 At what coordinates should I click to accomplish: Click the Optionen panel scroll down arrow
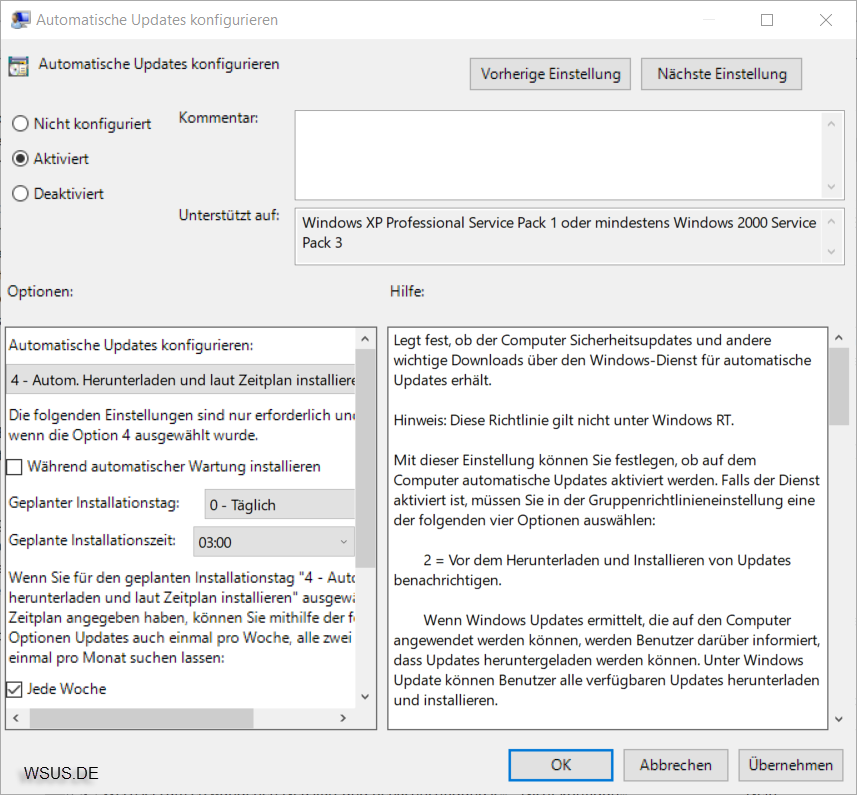pyautogui.click(x=365, y=697)
